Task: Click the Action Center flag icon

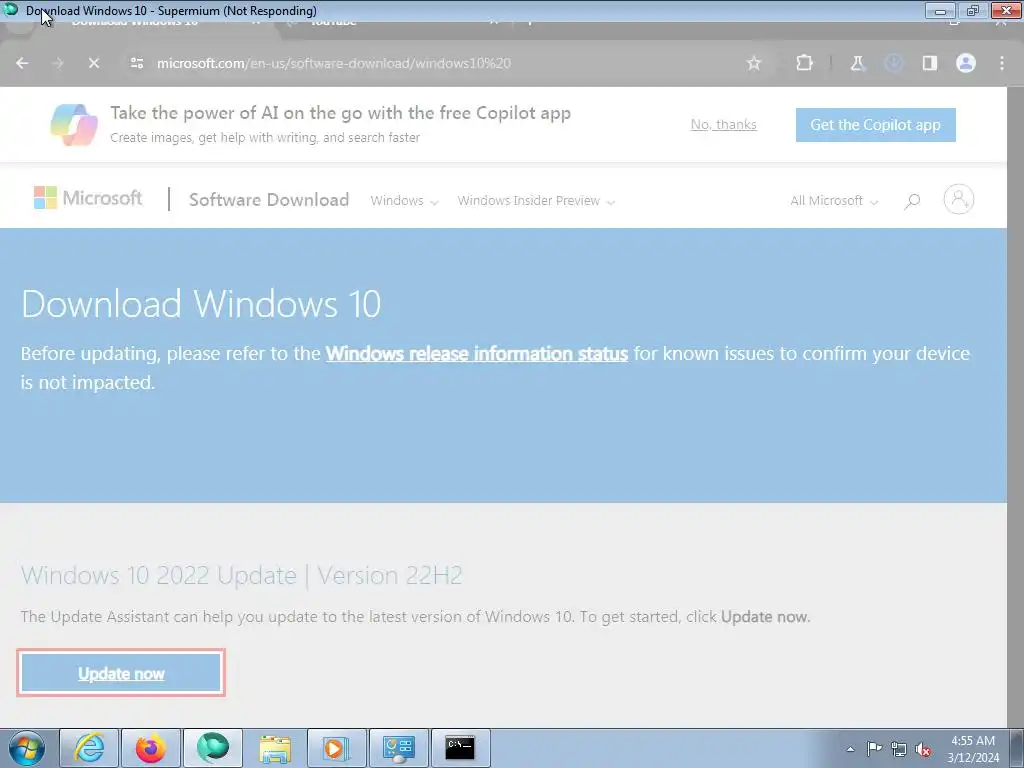Action: [874, 749]
